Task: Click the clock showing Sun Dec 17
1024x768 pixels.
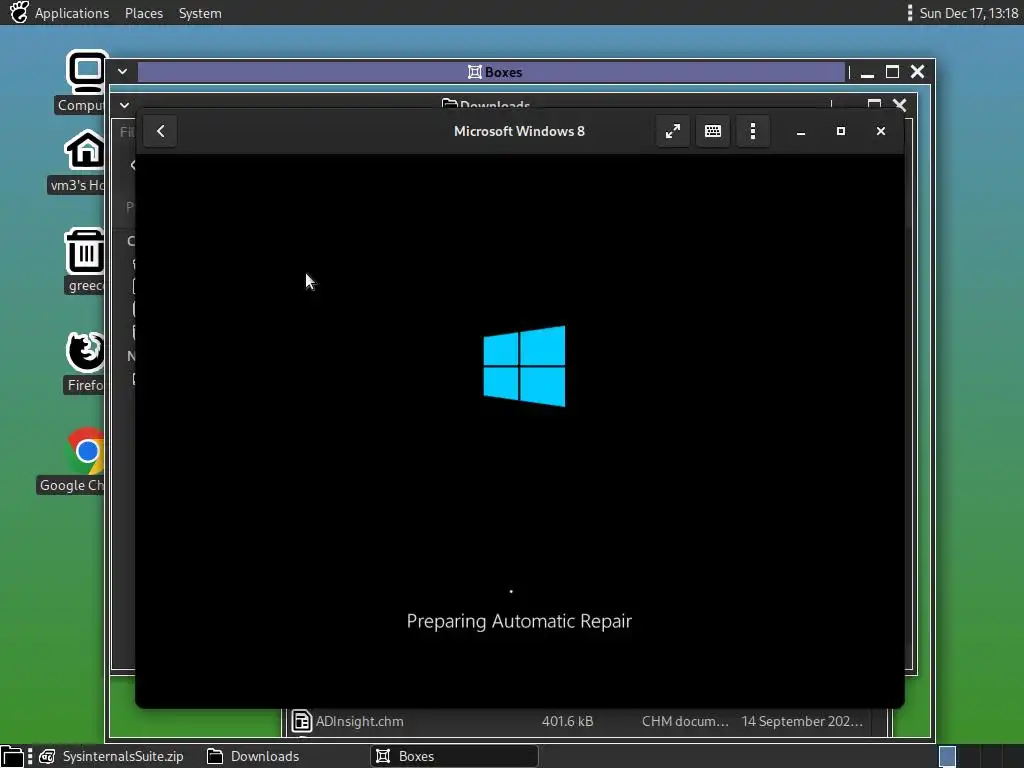Action: point(968,13)
